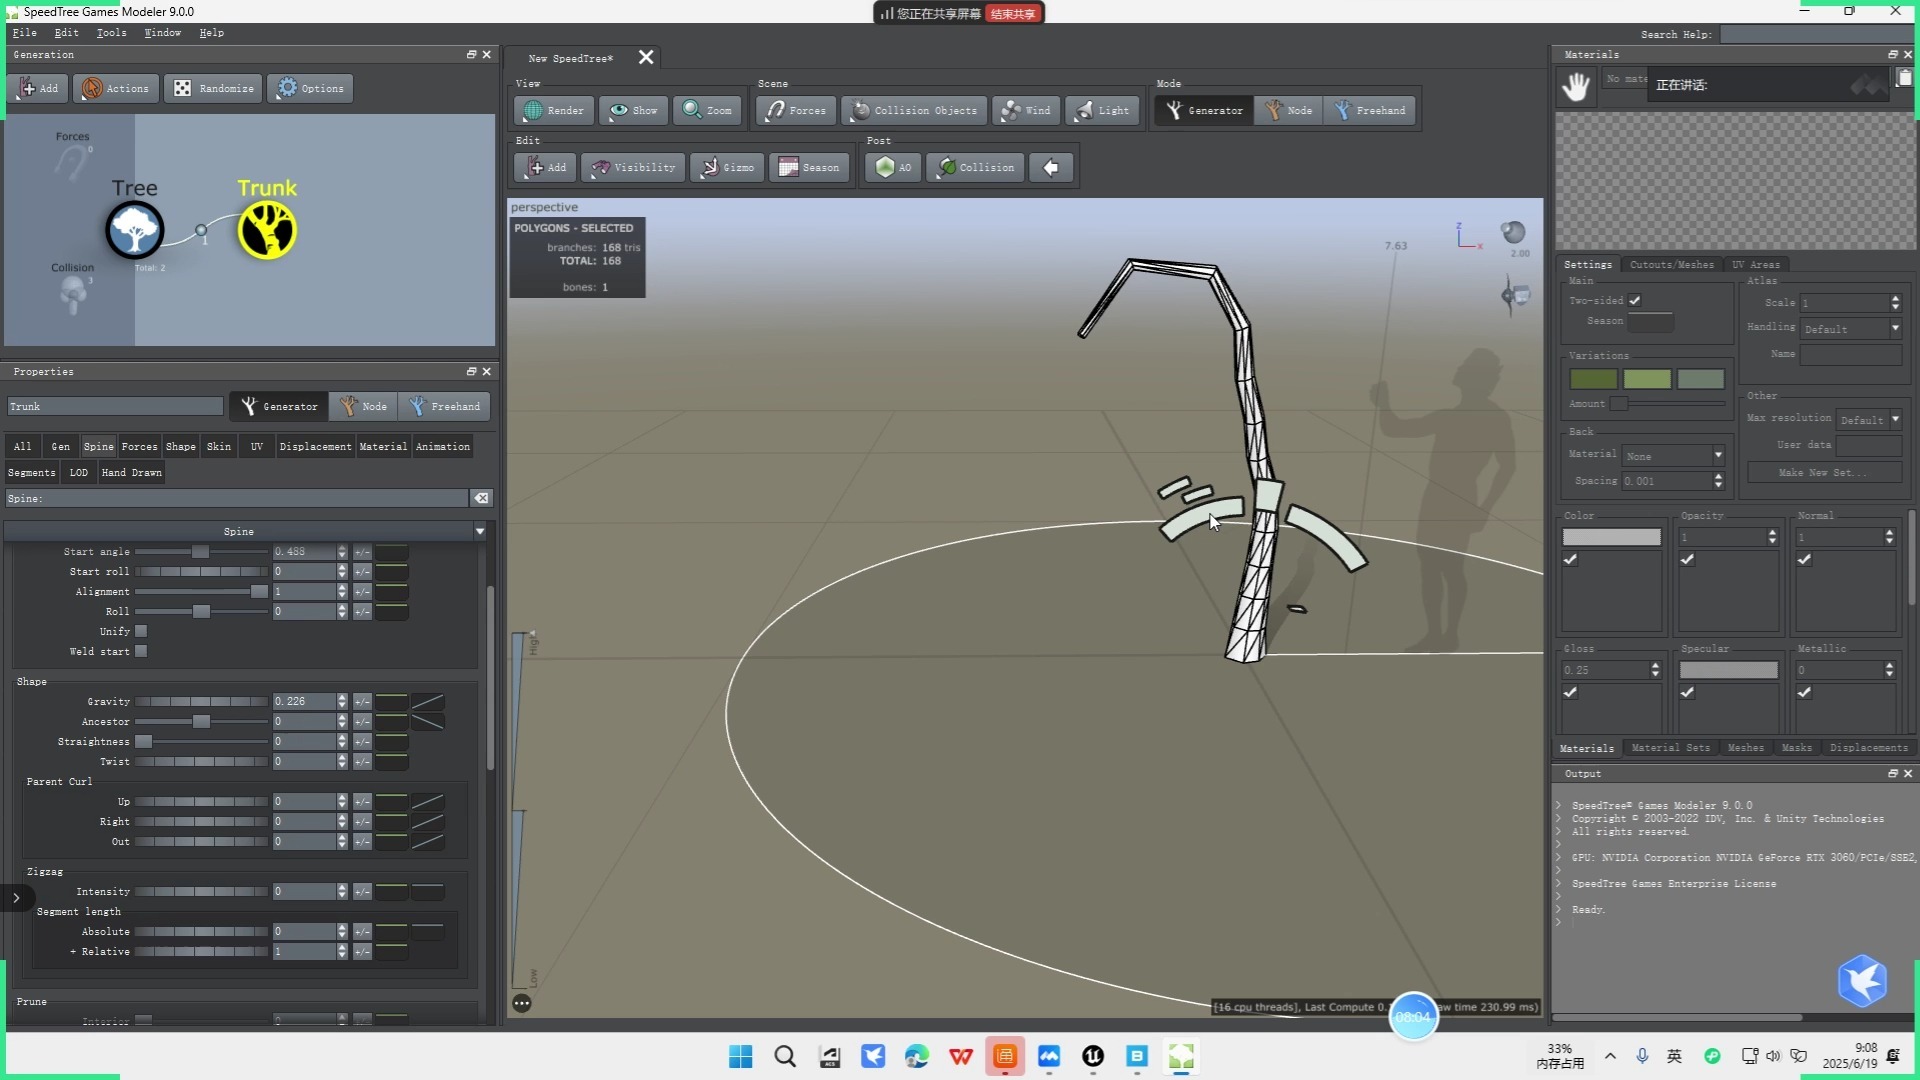Viewport: 1920px width, 1080px height.
Task: Click the Atlas Scale stepper arrows
Action: point(1895,302)
